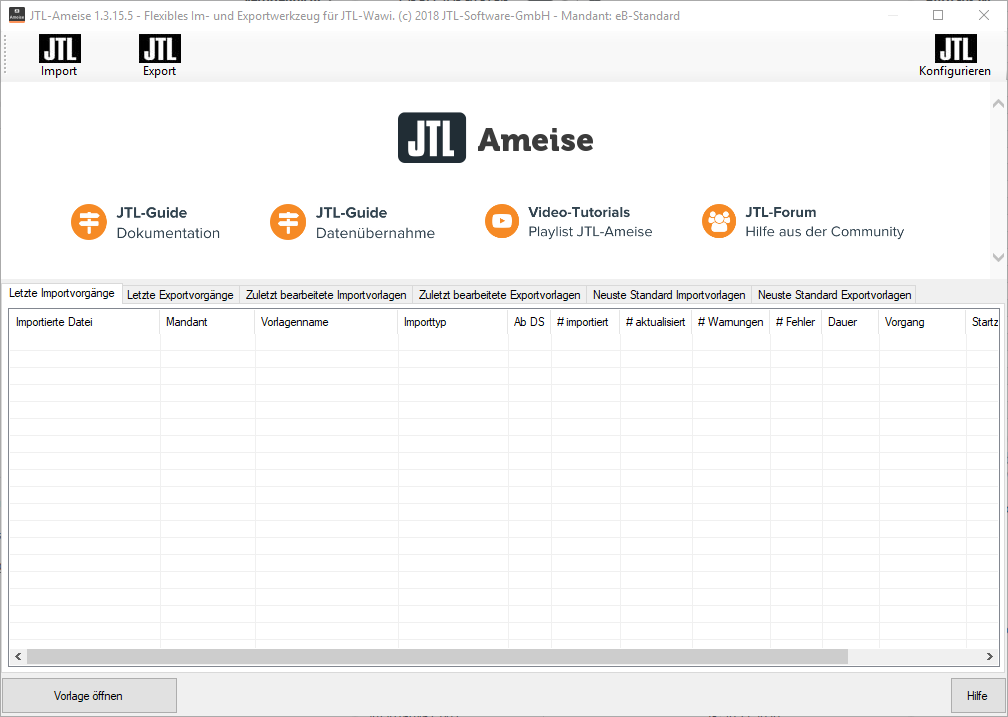This screenshot has width=1008, height=717.
Task: Click the Import toolbar icon
Action: point(59,49)
